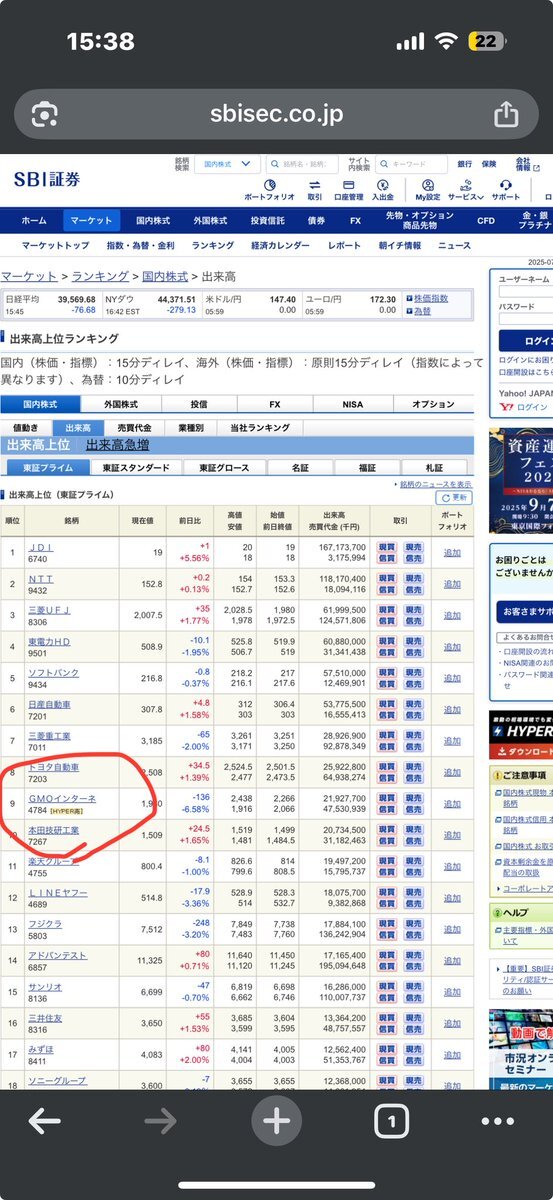
Task: Click the 銘柄名 search input field
Action: tap(302, 164)
